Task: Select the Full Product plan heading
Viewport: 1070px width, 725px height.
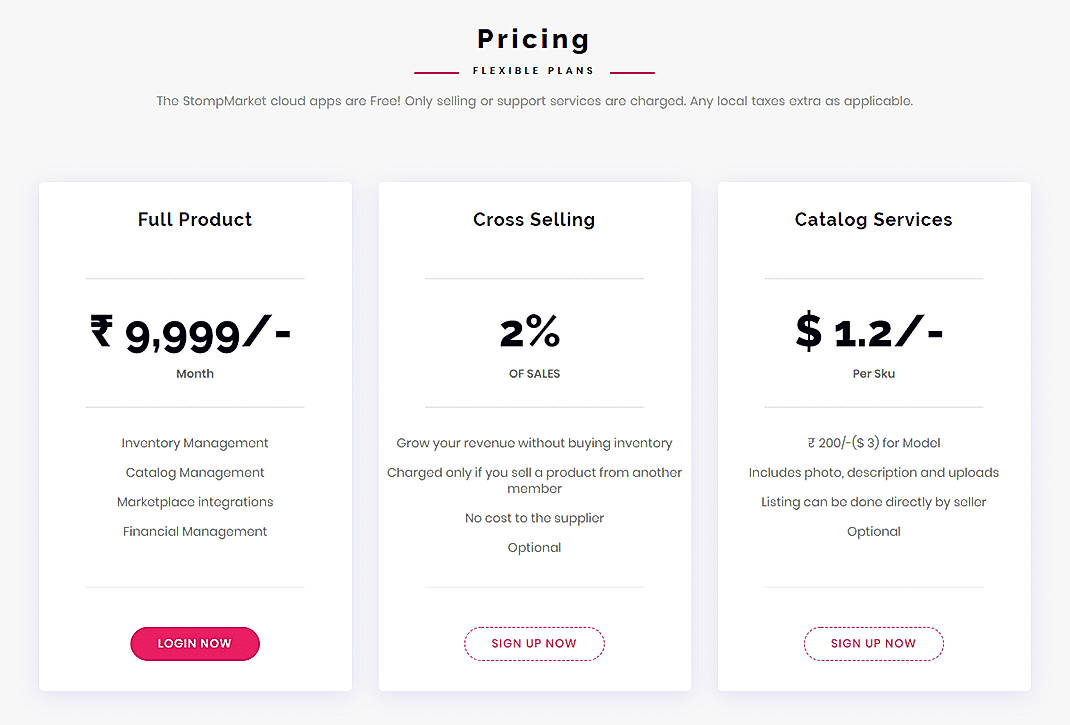Action: (x=194, y=219)
